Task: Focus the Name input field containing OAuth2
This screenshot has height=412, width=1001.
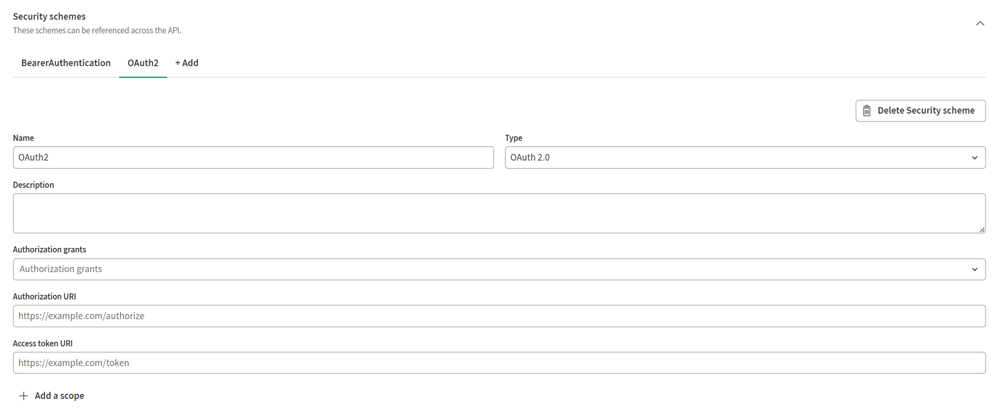Action: (x=253, y=158)
